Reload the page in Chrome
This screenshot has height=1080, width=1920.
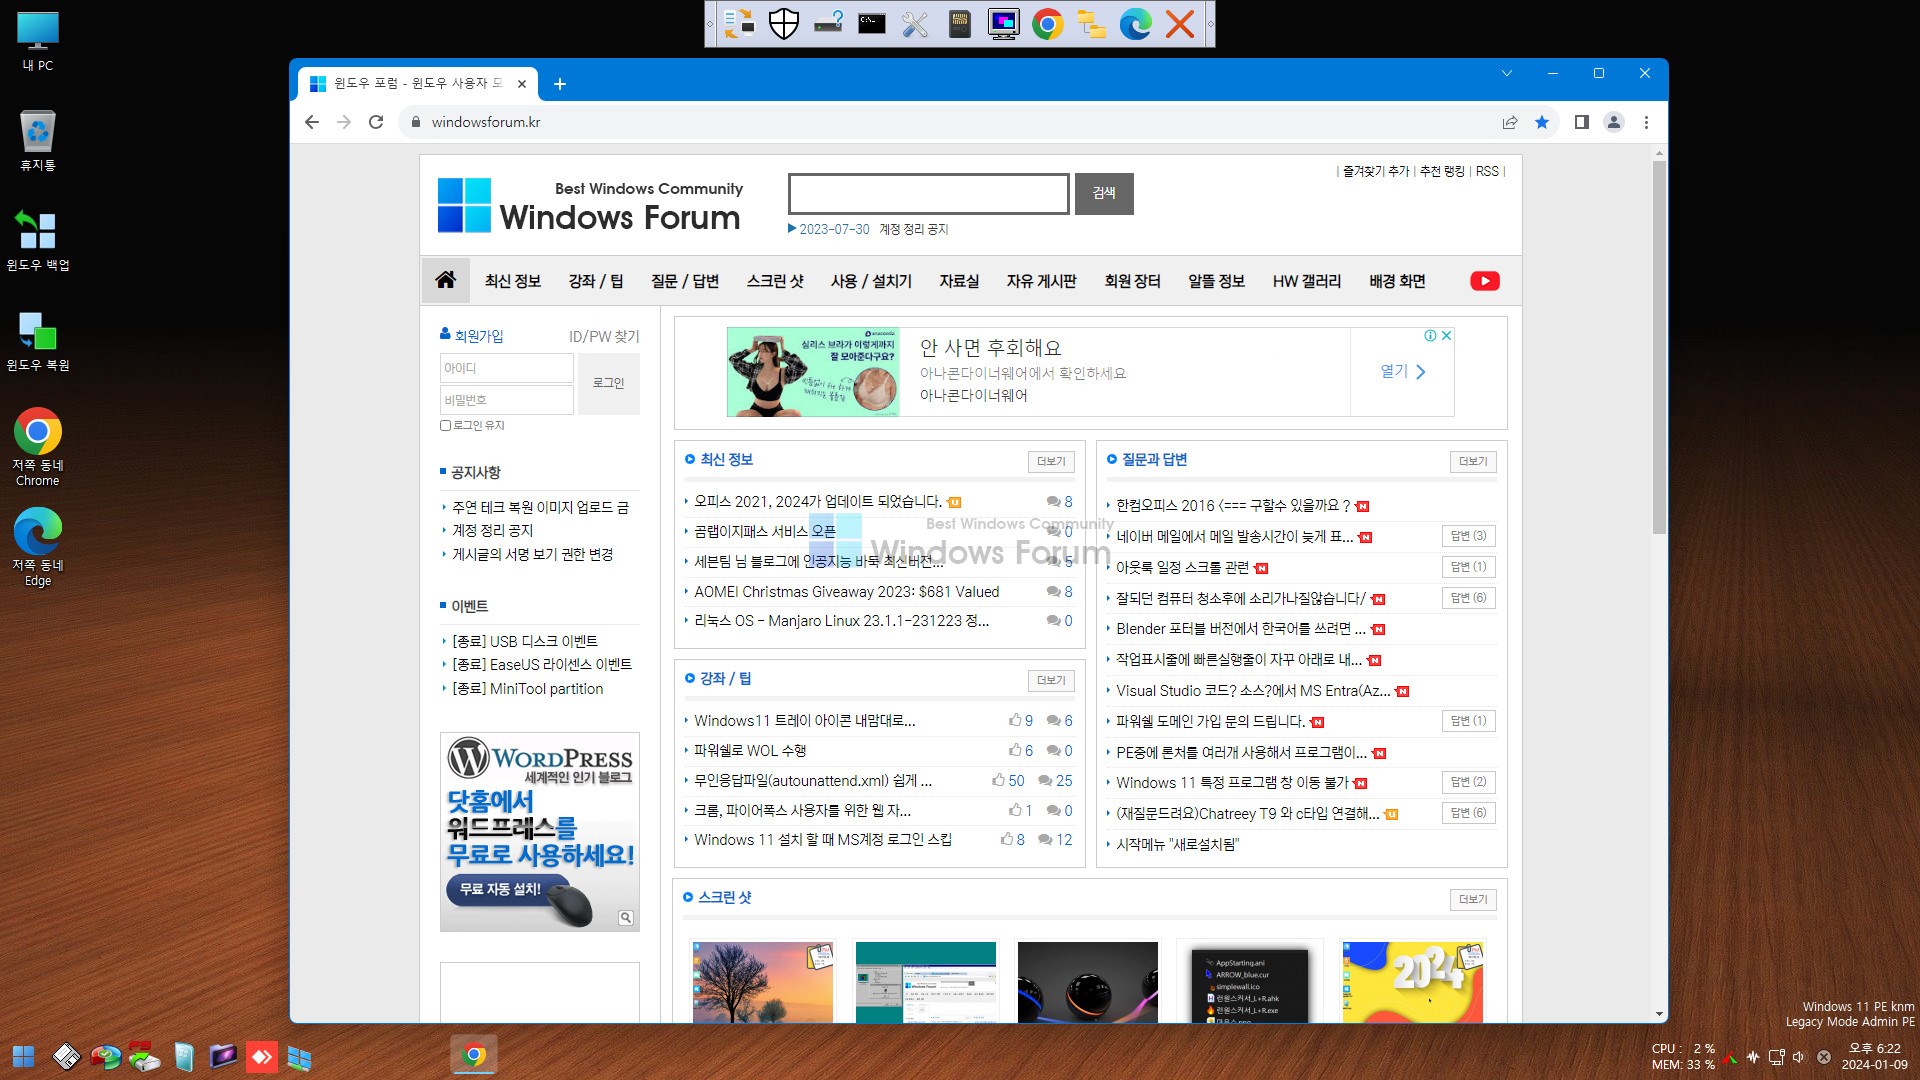point(376,122)
